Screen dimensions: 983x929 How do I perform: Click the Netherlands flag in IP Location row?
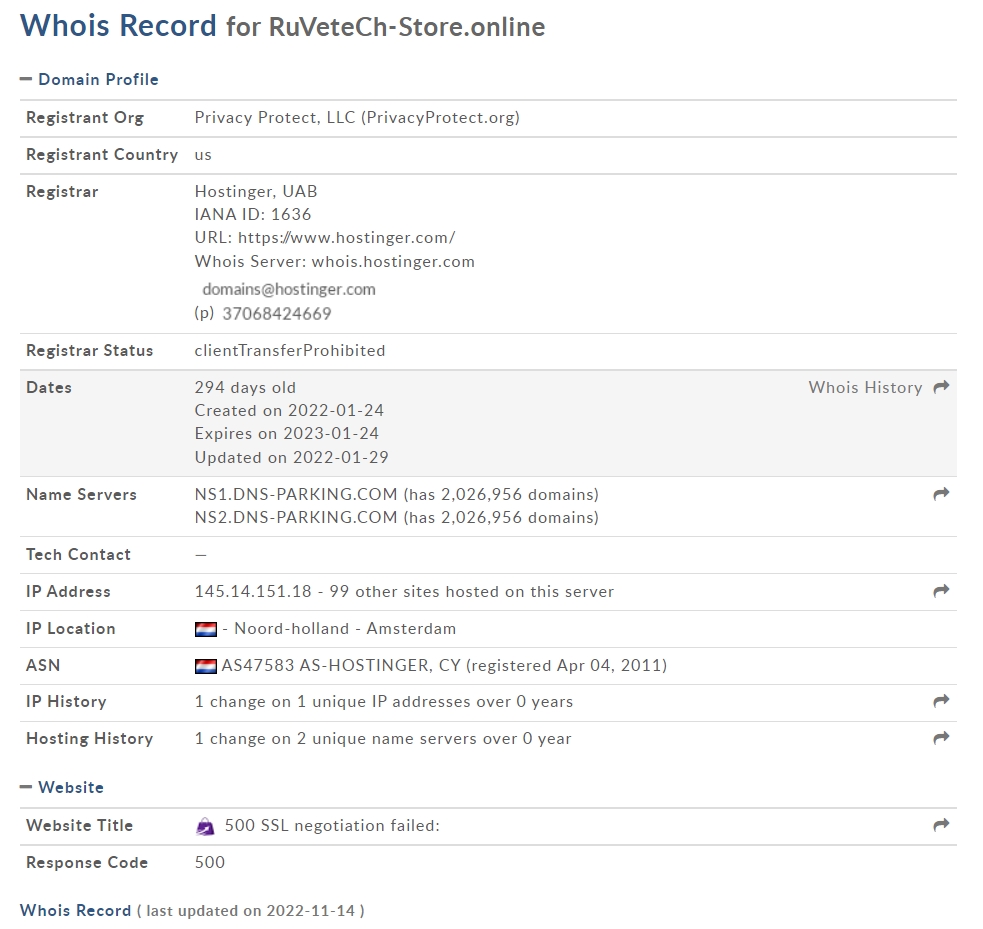pos(206,629)
